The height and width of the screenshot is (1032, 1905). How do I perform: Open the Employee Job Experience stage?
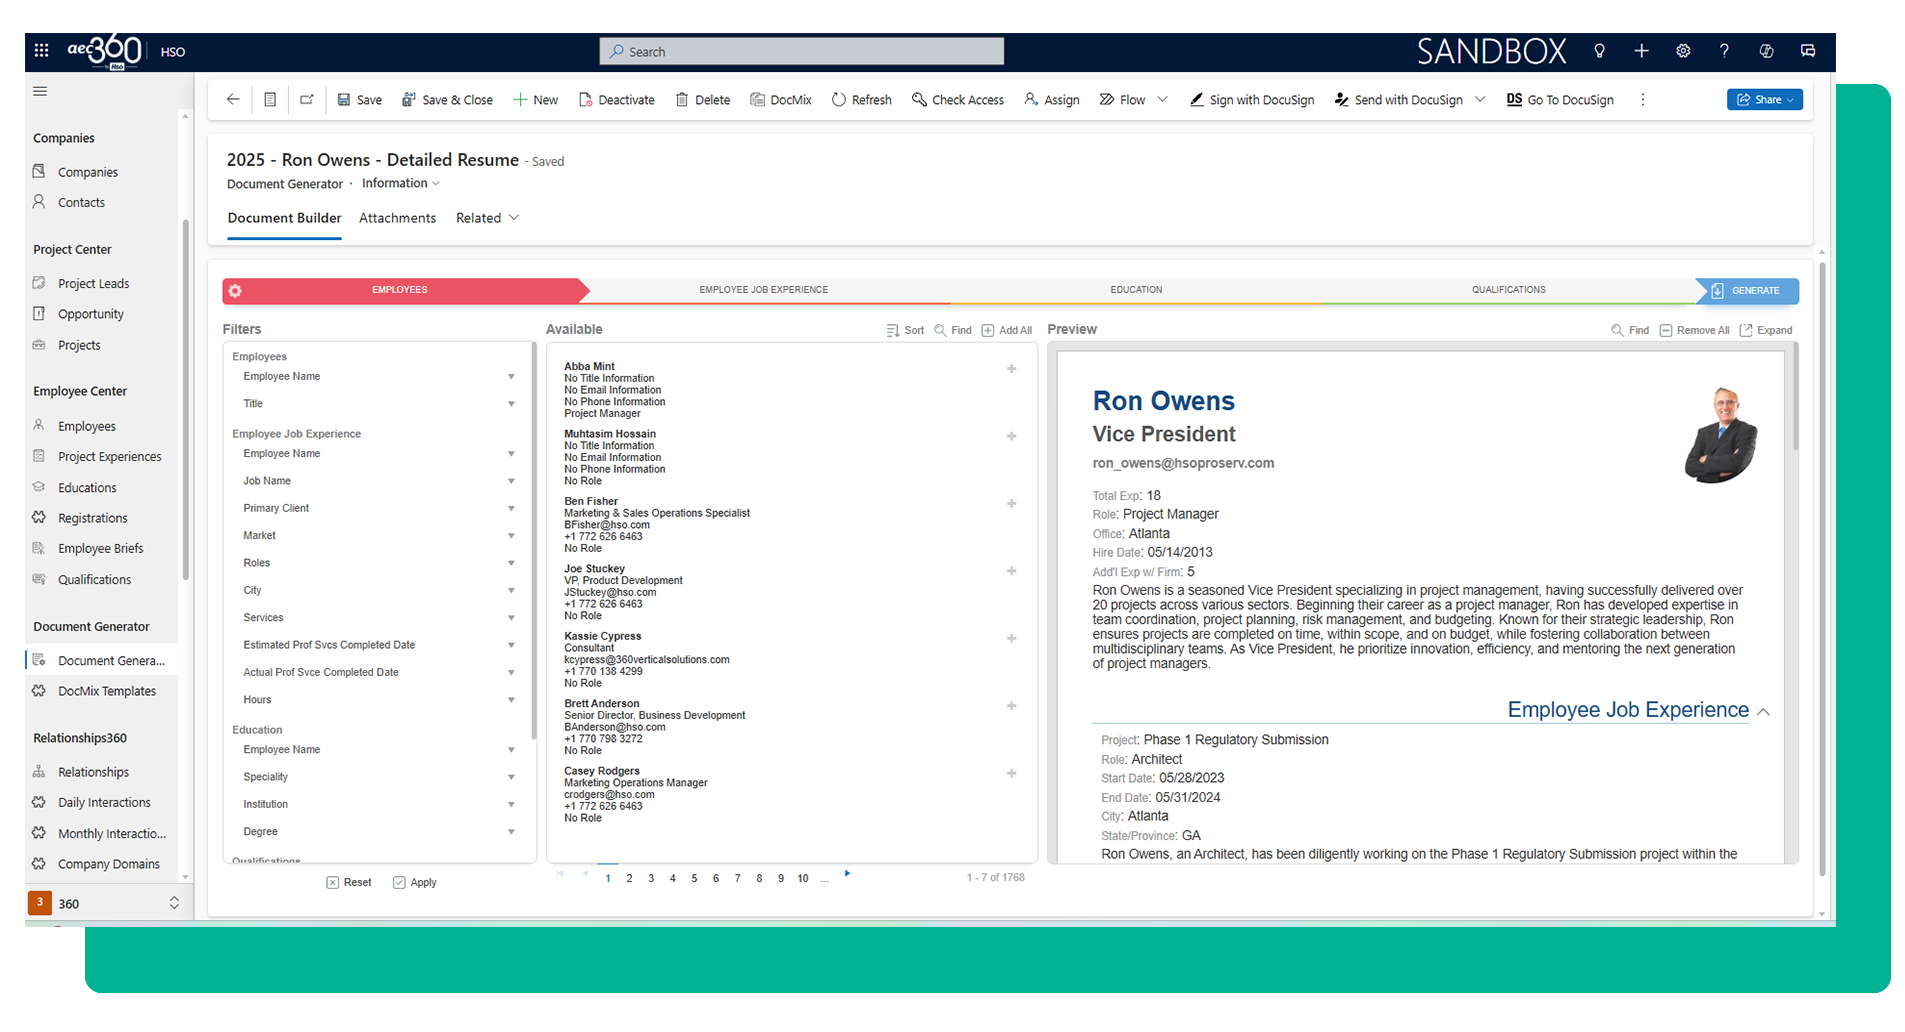[763, 290]
